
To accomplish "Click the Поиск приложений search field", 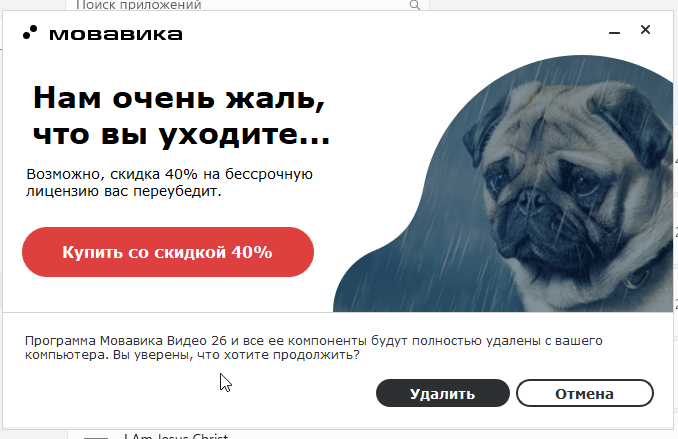I will tap(247, 5).
